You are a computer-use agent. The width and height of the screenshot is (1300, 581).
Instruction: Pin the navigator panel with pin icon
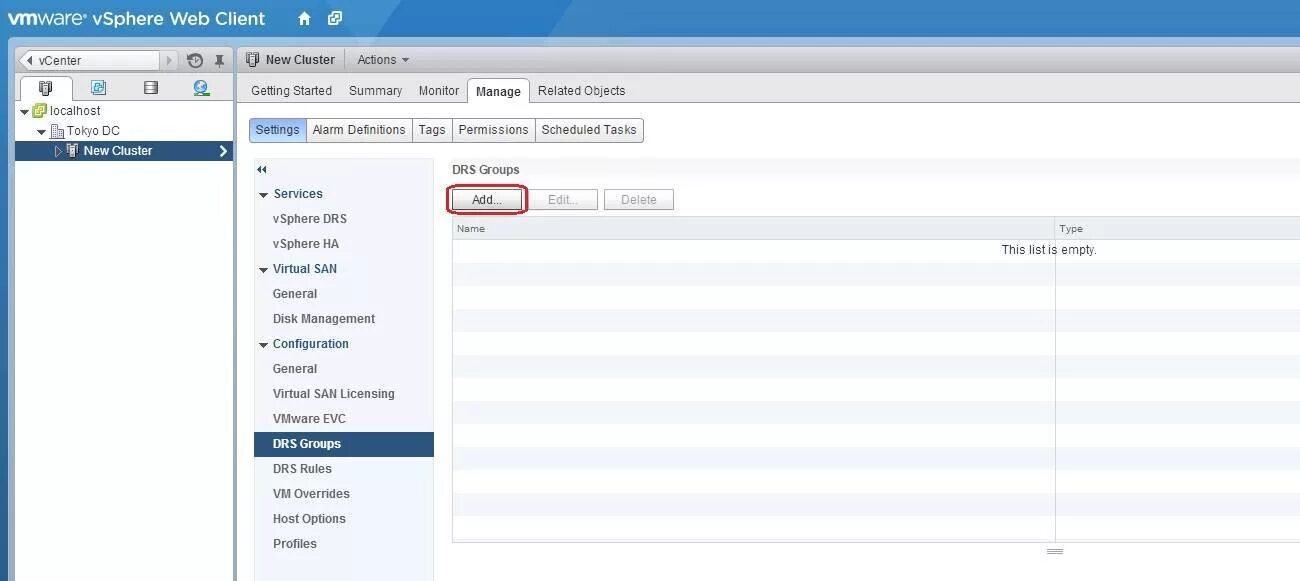tap(219, 60)
